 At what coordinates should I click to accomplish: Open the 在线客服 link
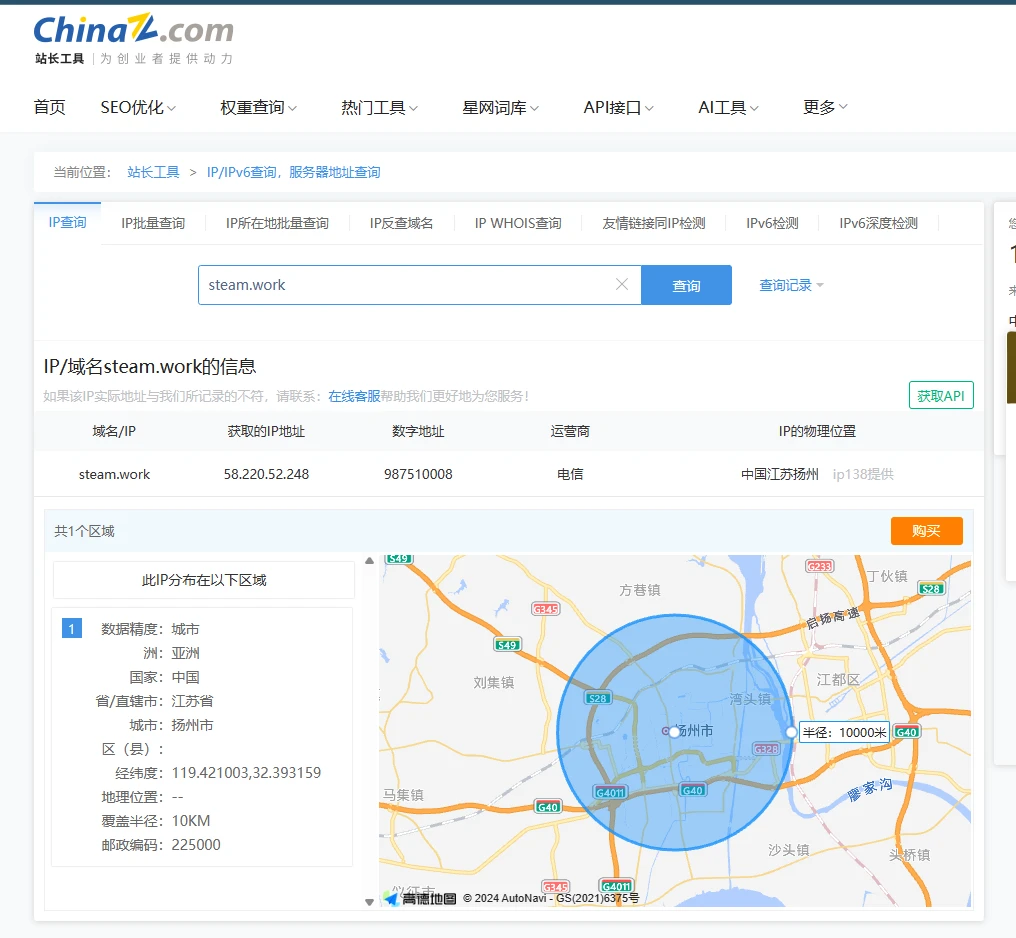(354, 396)
